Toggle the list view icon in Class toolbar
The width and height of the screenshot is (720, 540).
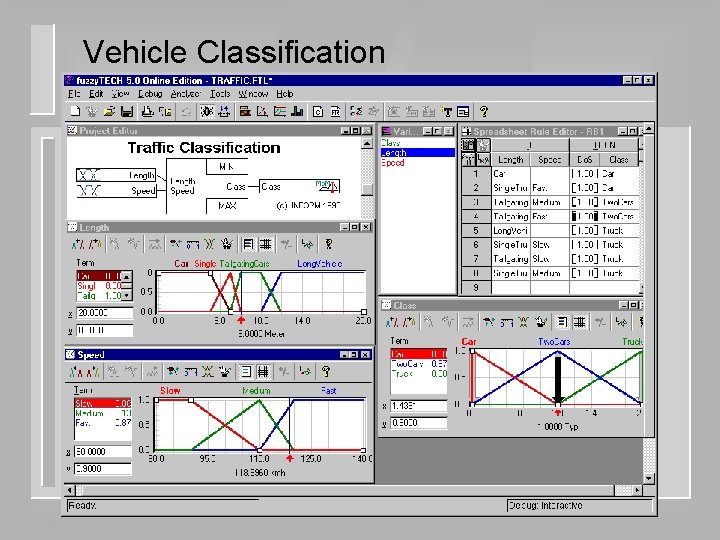(562, 322)
